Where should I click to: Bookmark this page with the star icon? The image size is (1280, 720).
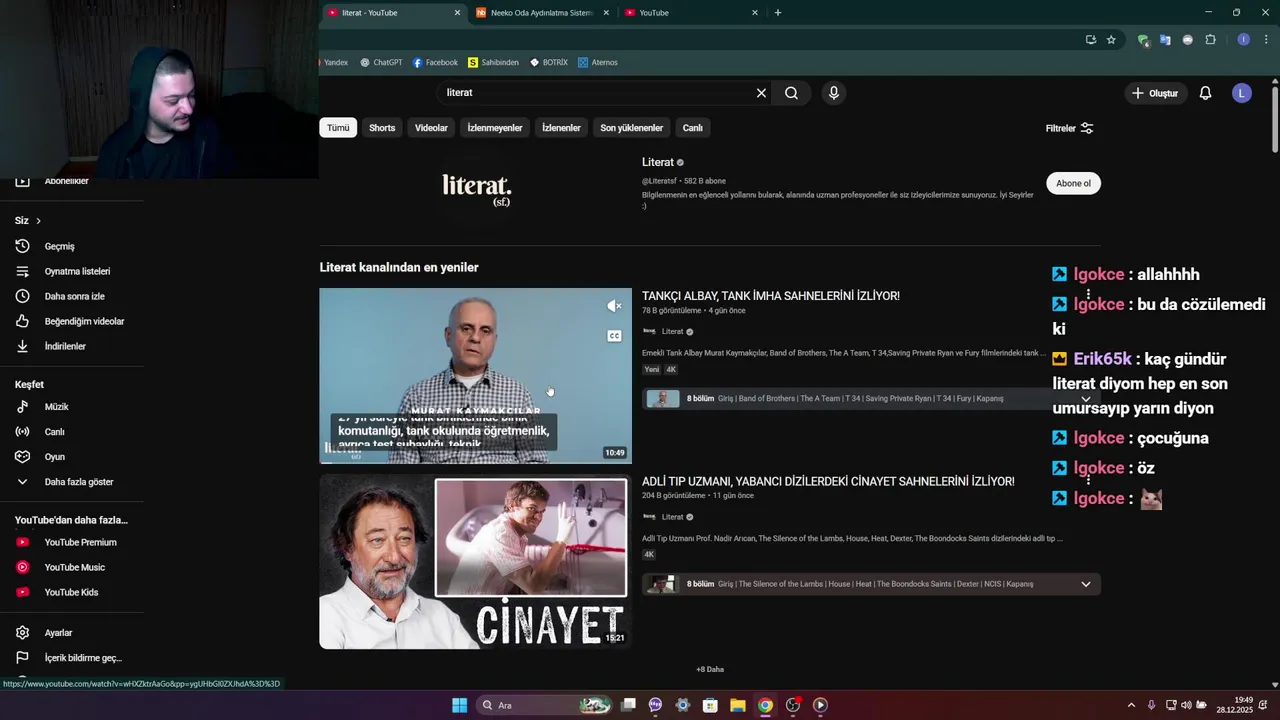(x=1111, y=40)
